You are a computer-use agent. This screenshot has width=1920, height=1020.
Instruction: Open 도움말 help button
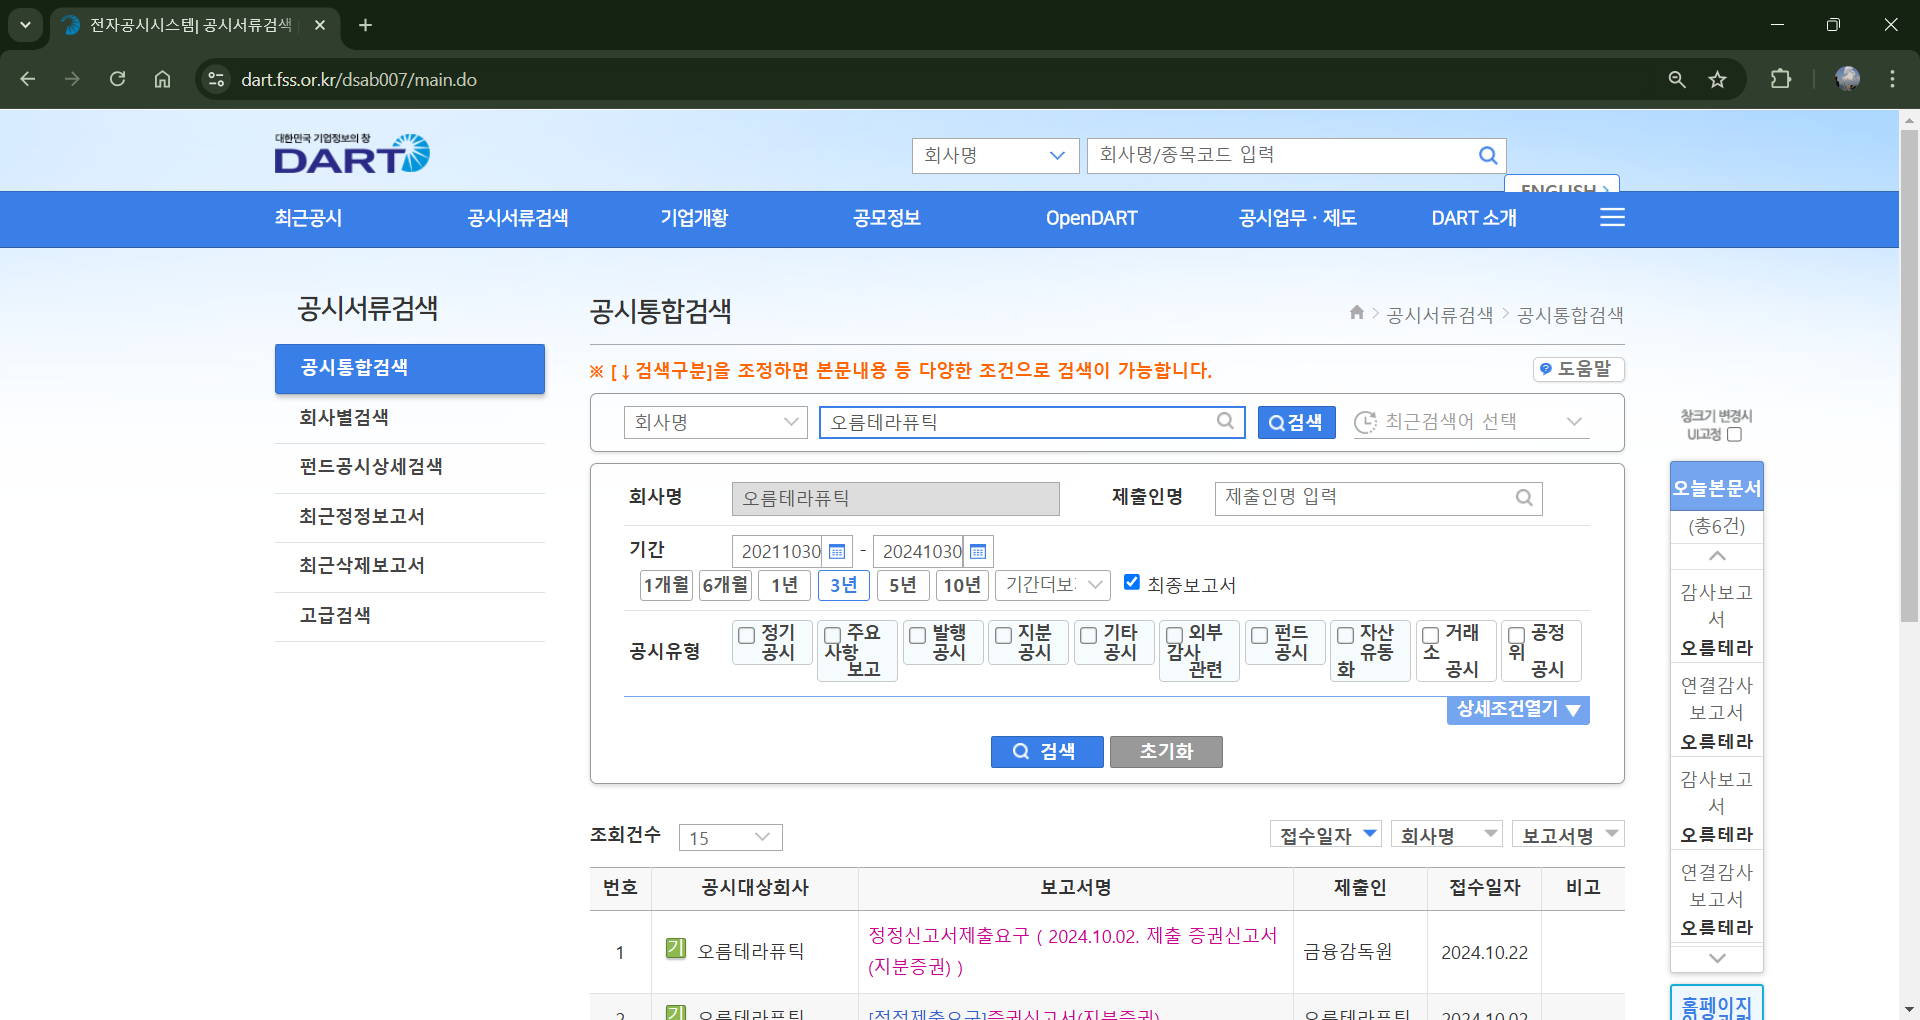(x=1578, y=369)
